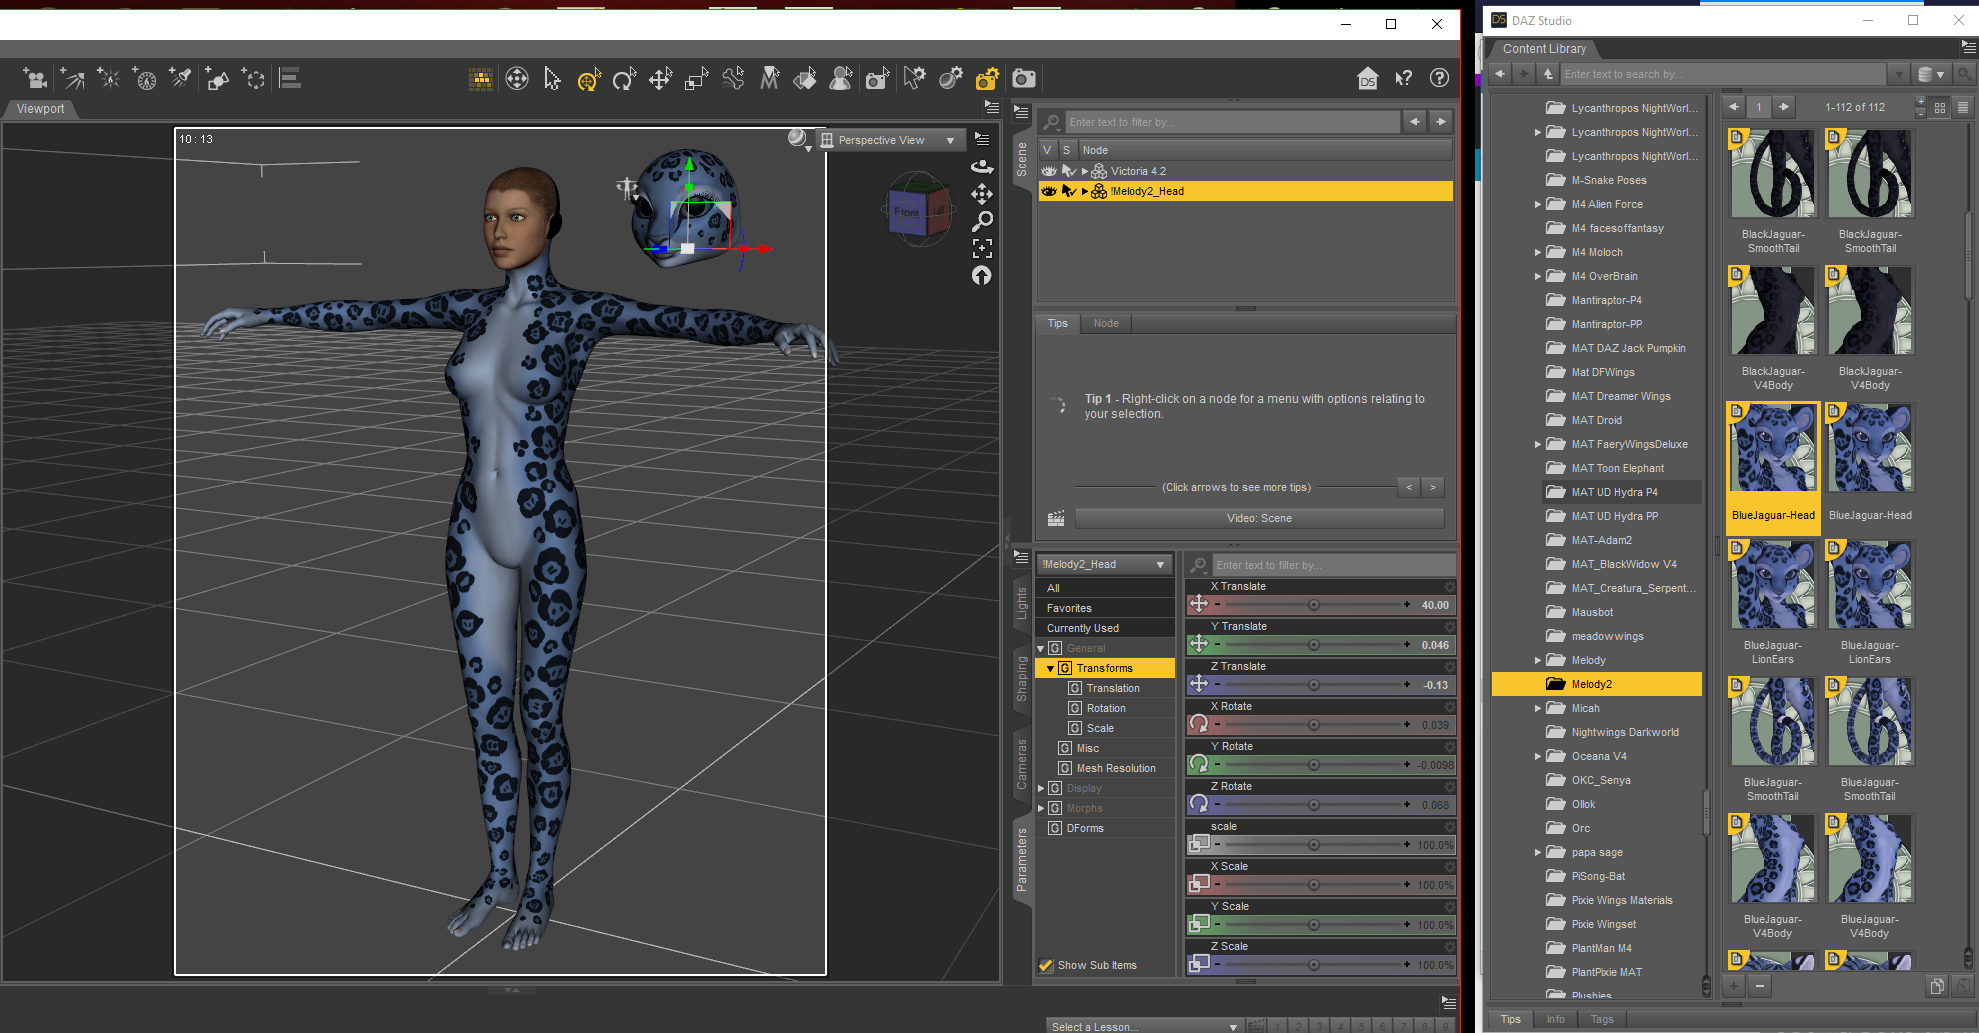Click the Scale tool icon

(696, 80)
